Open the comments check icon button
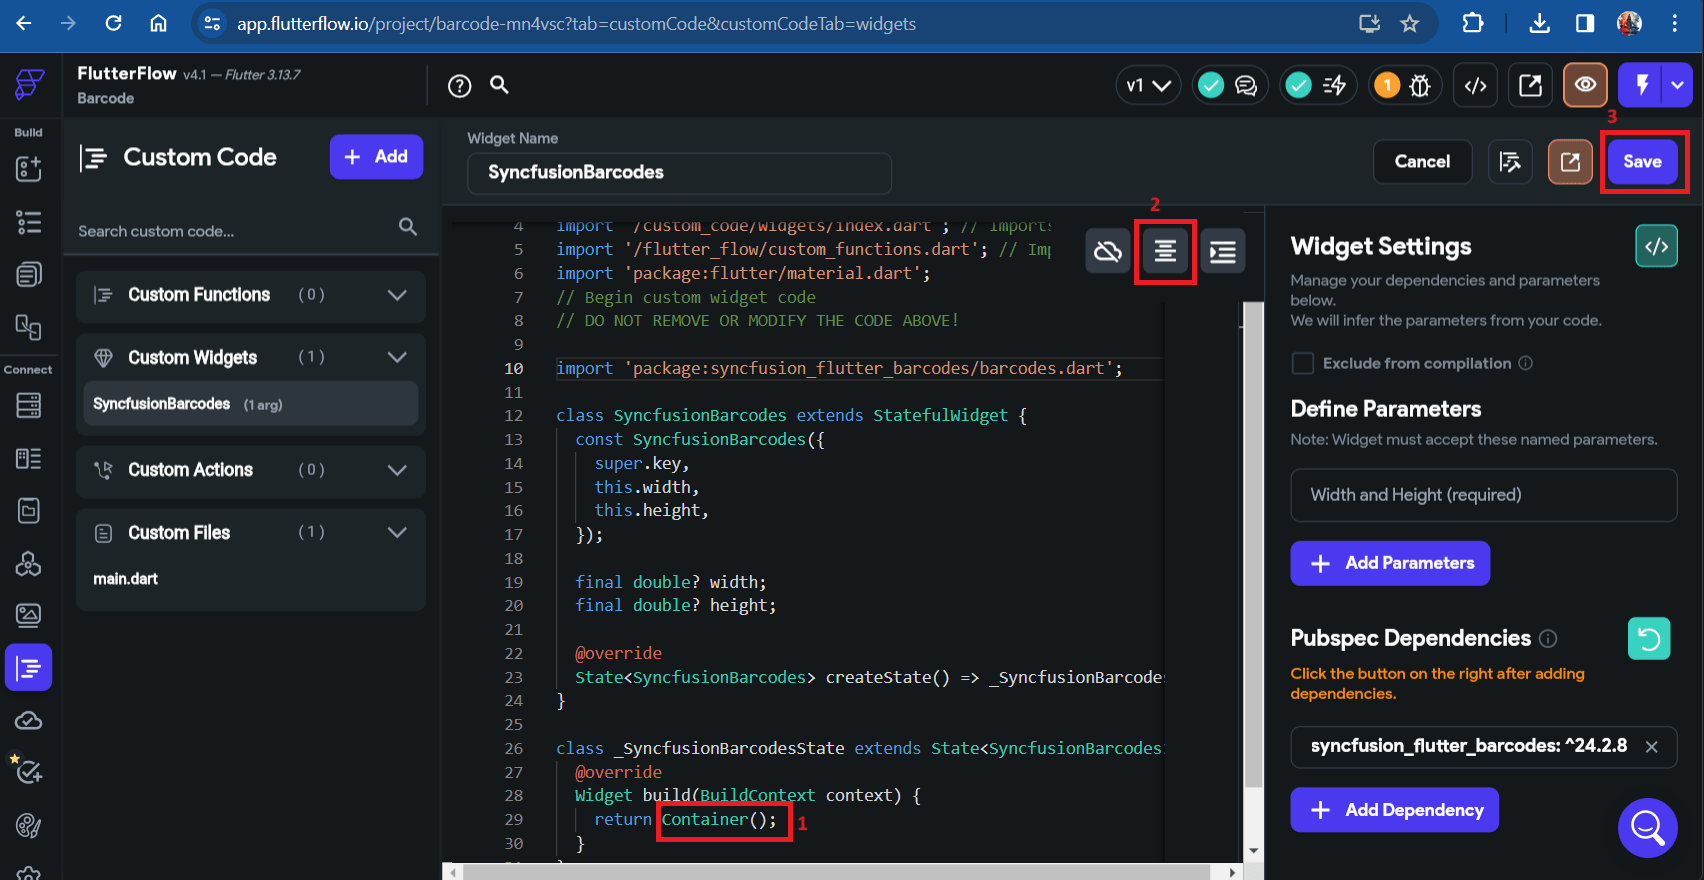This screenshot has width=1704, height=880. [1228, 86]
